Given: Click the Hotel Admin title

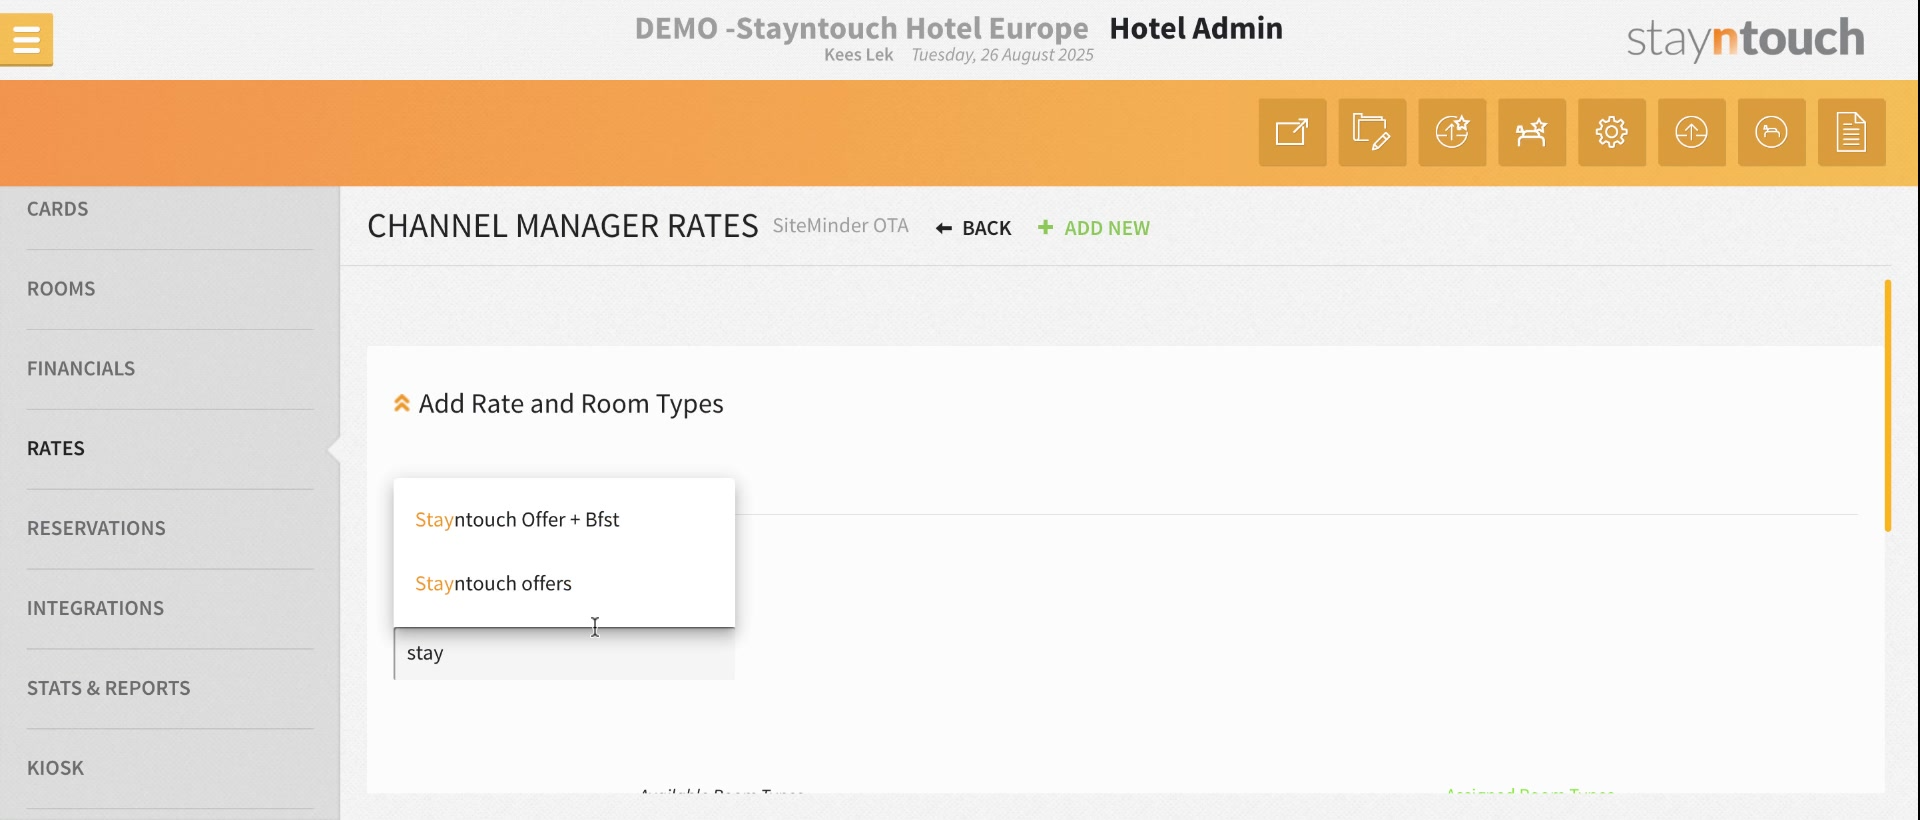Looking at the screenshot, I should coord(1196,28).
